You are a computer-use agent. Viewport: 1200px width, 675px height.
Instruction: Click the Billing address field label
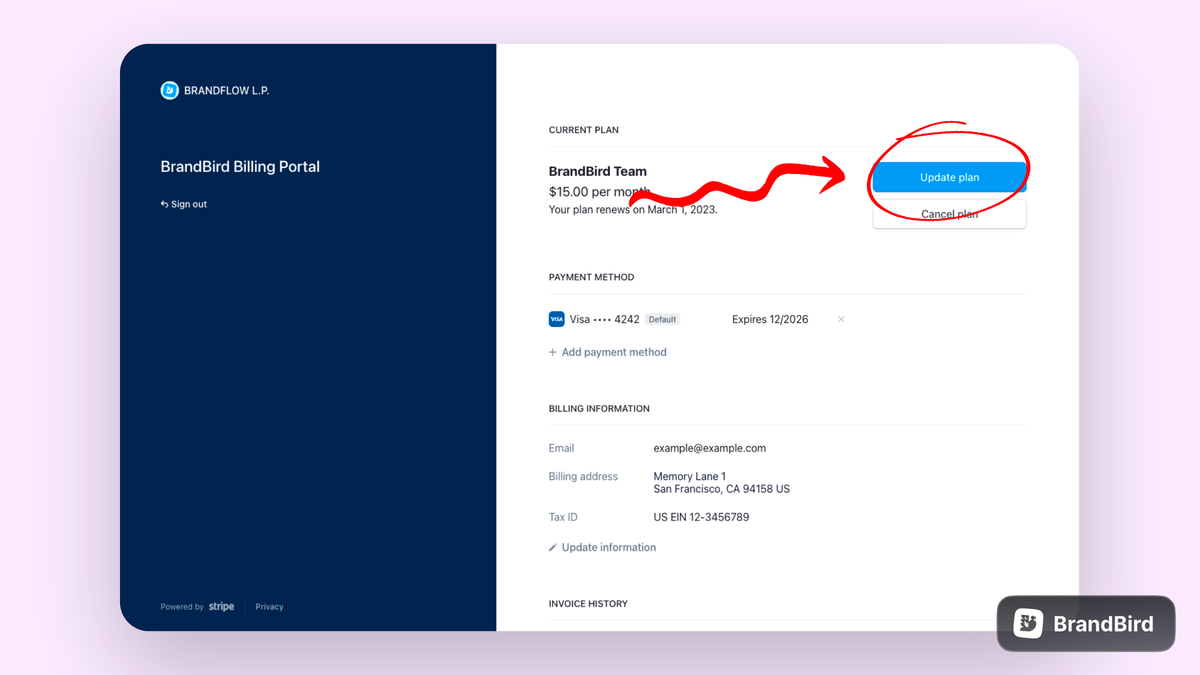(x=583, y=476)
